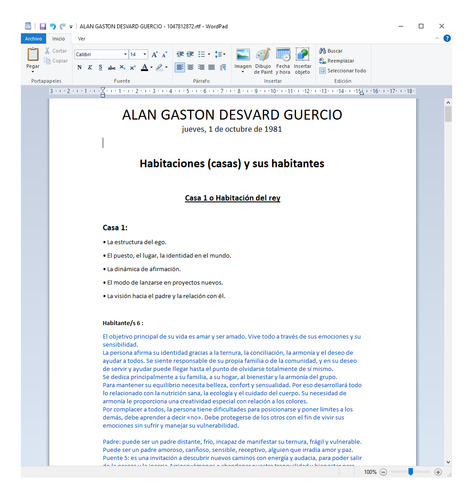
Task: Open the Archivo menu
Action: pyautogui.click(x=33, y=39)
